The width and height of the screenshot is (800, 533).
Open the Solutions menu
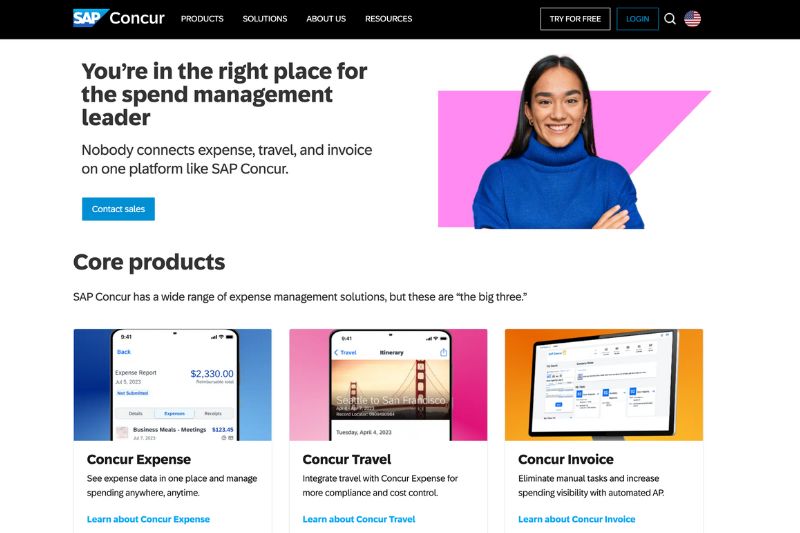(265, 19)
